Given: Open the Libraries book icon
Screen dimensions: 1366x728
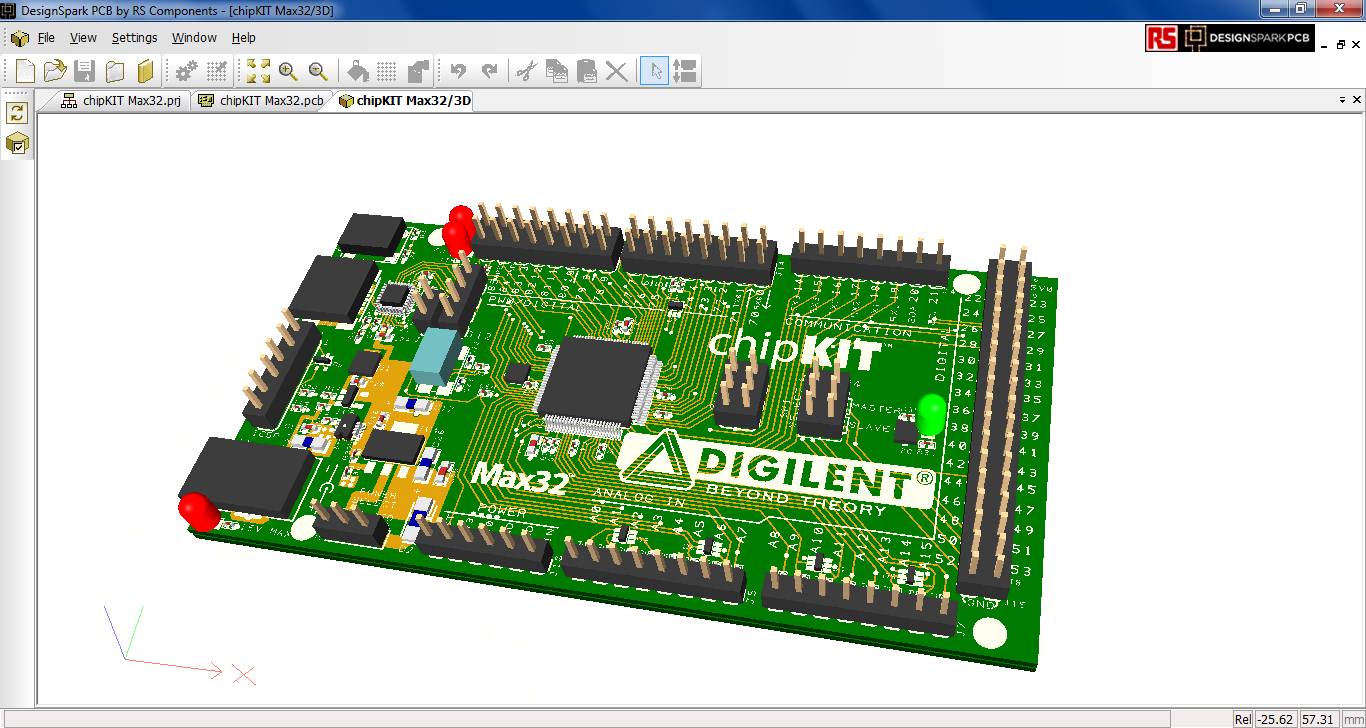Looking at the screenshot, I should pyautogui.click(x=145, y=71).
